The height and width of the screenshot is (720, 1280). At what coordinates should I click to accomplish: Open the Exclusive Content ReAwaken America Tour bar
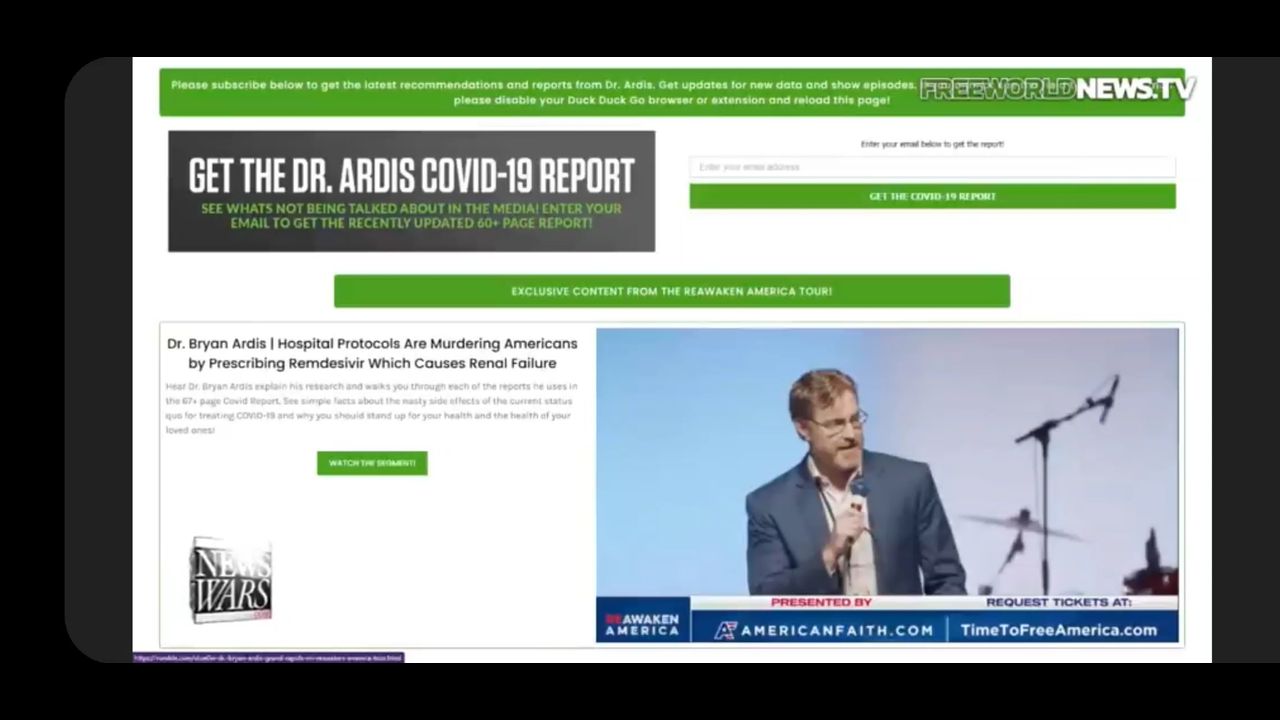(x=671, y=291)
